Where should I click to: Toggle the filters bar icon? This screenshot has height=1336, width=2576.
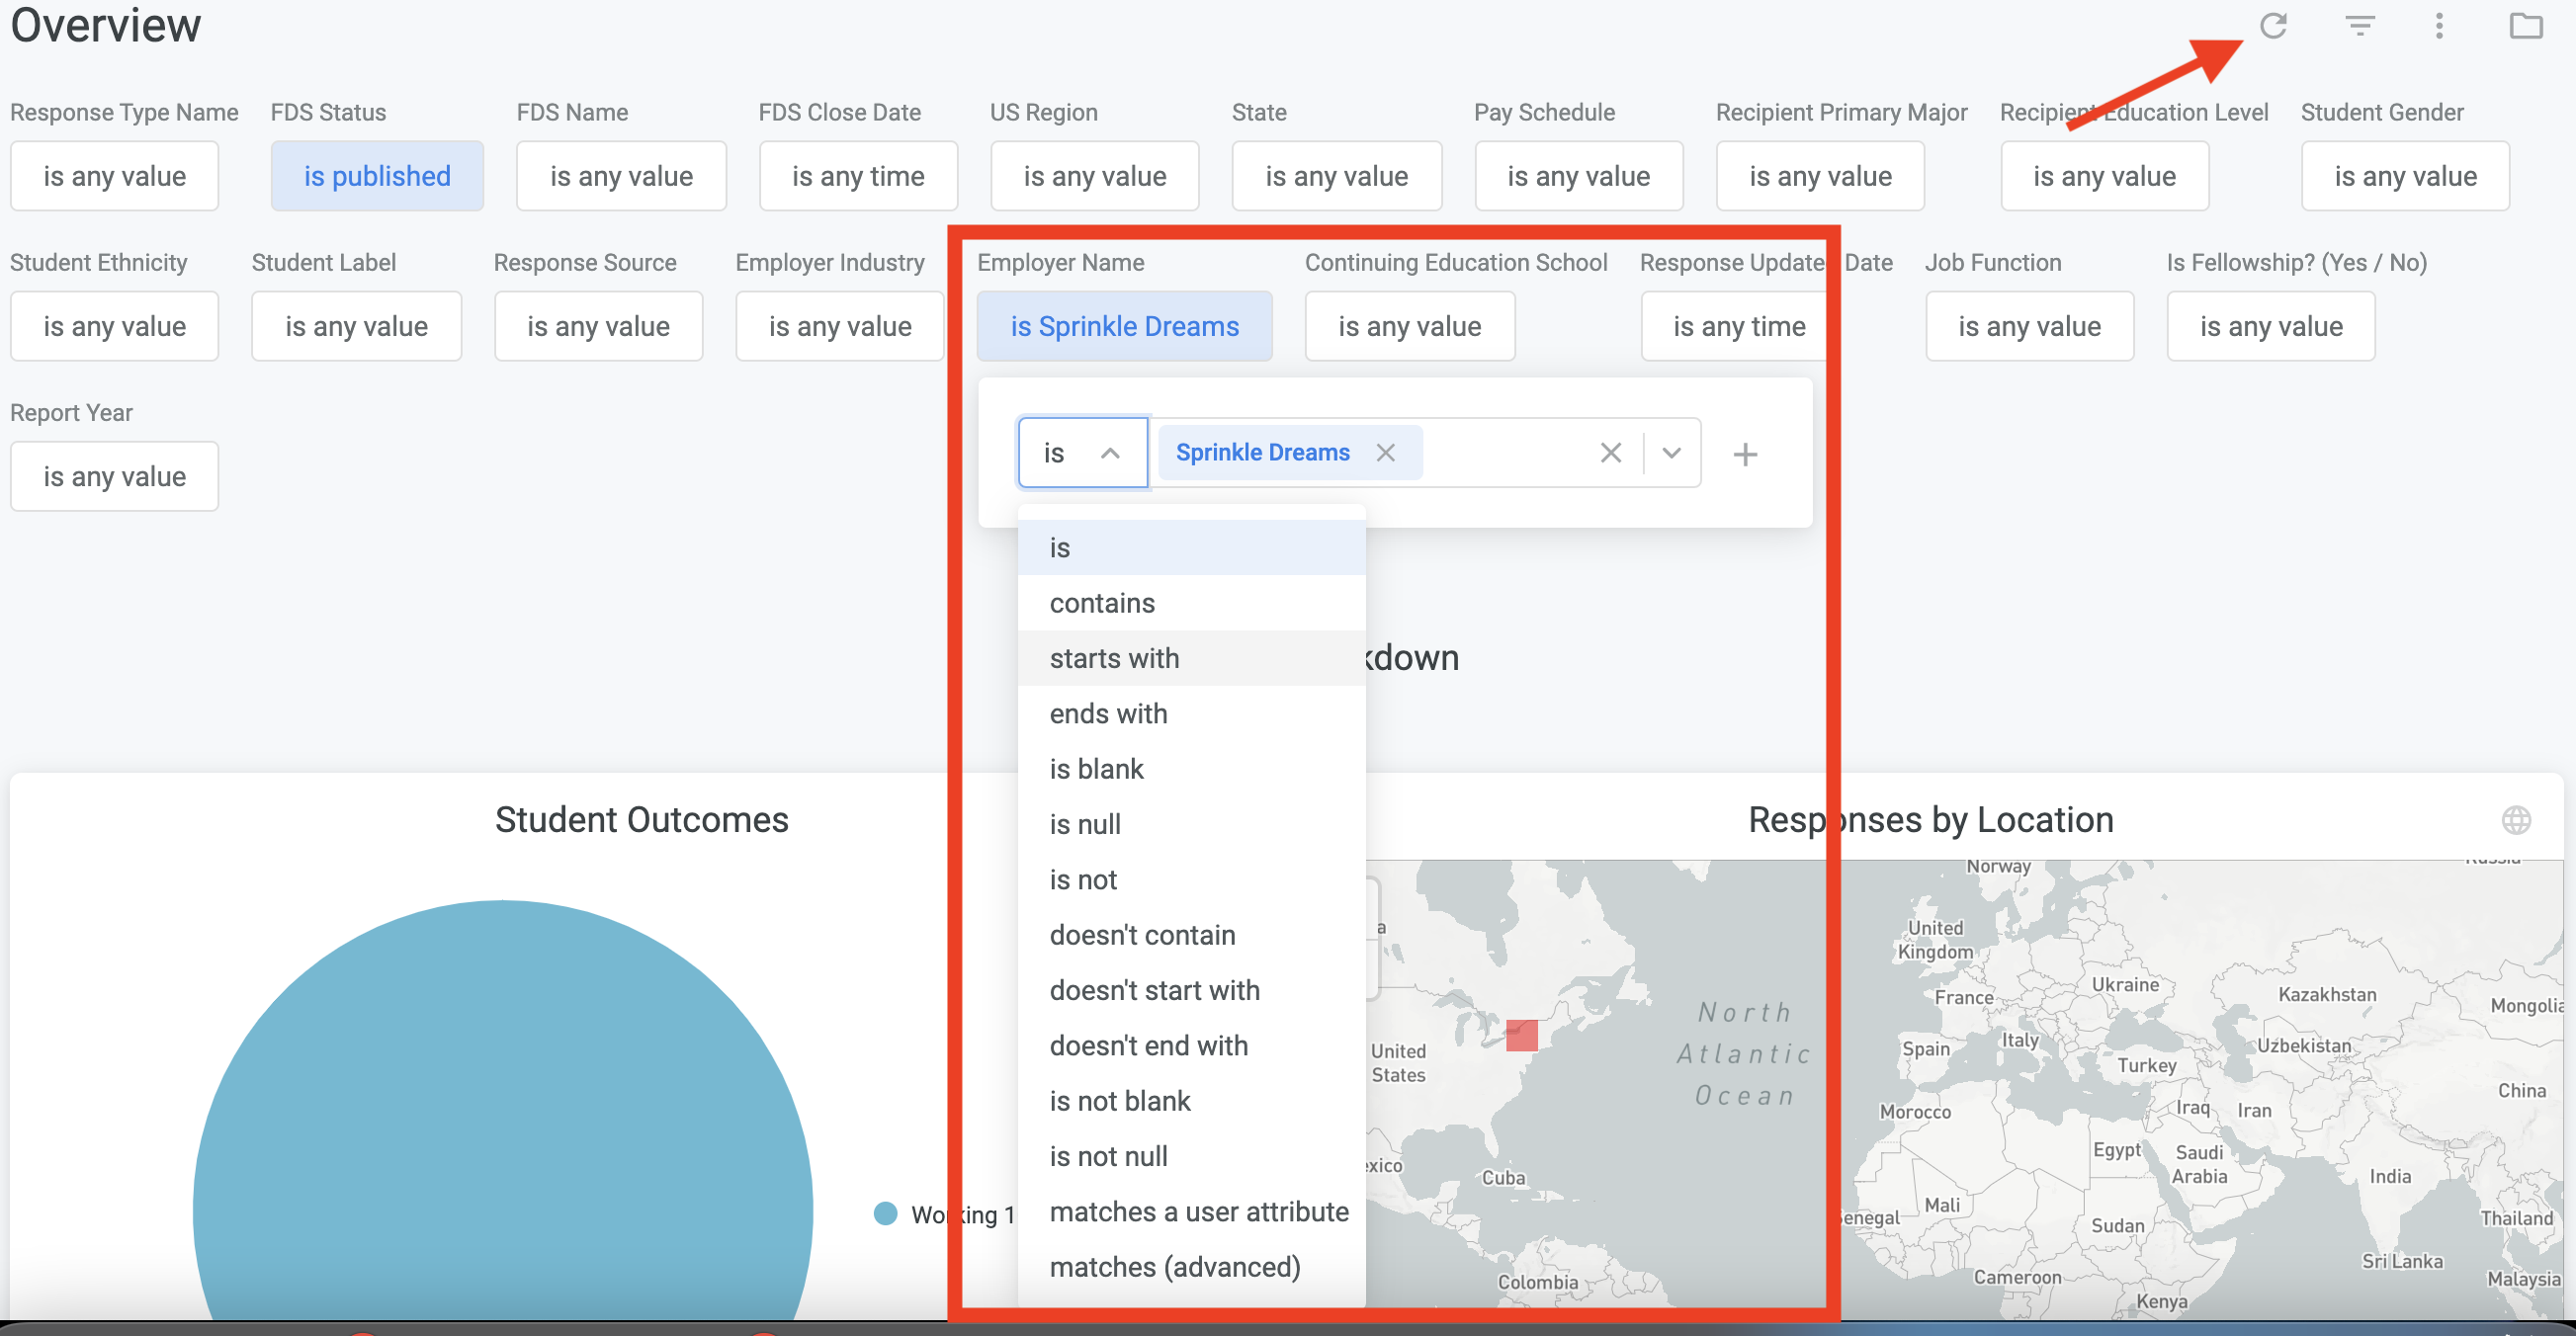coord(2360,26)
